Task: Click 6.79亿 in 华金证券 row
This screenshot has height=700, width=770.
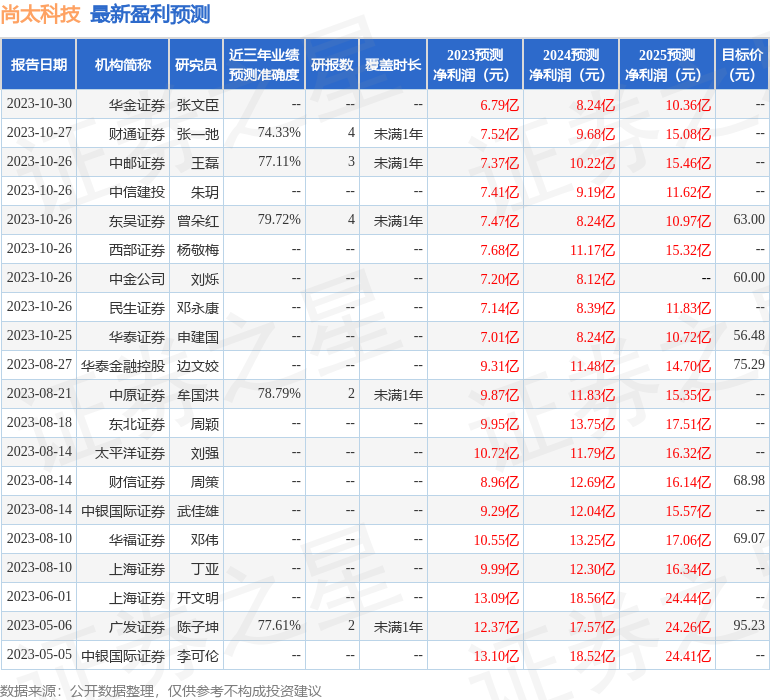Action: point(499,105)
